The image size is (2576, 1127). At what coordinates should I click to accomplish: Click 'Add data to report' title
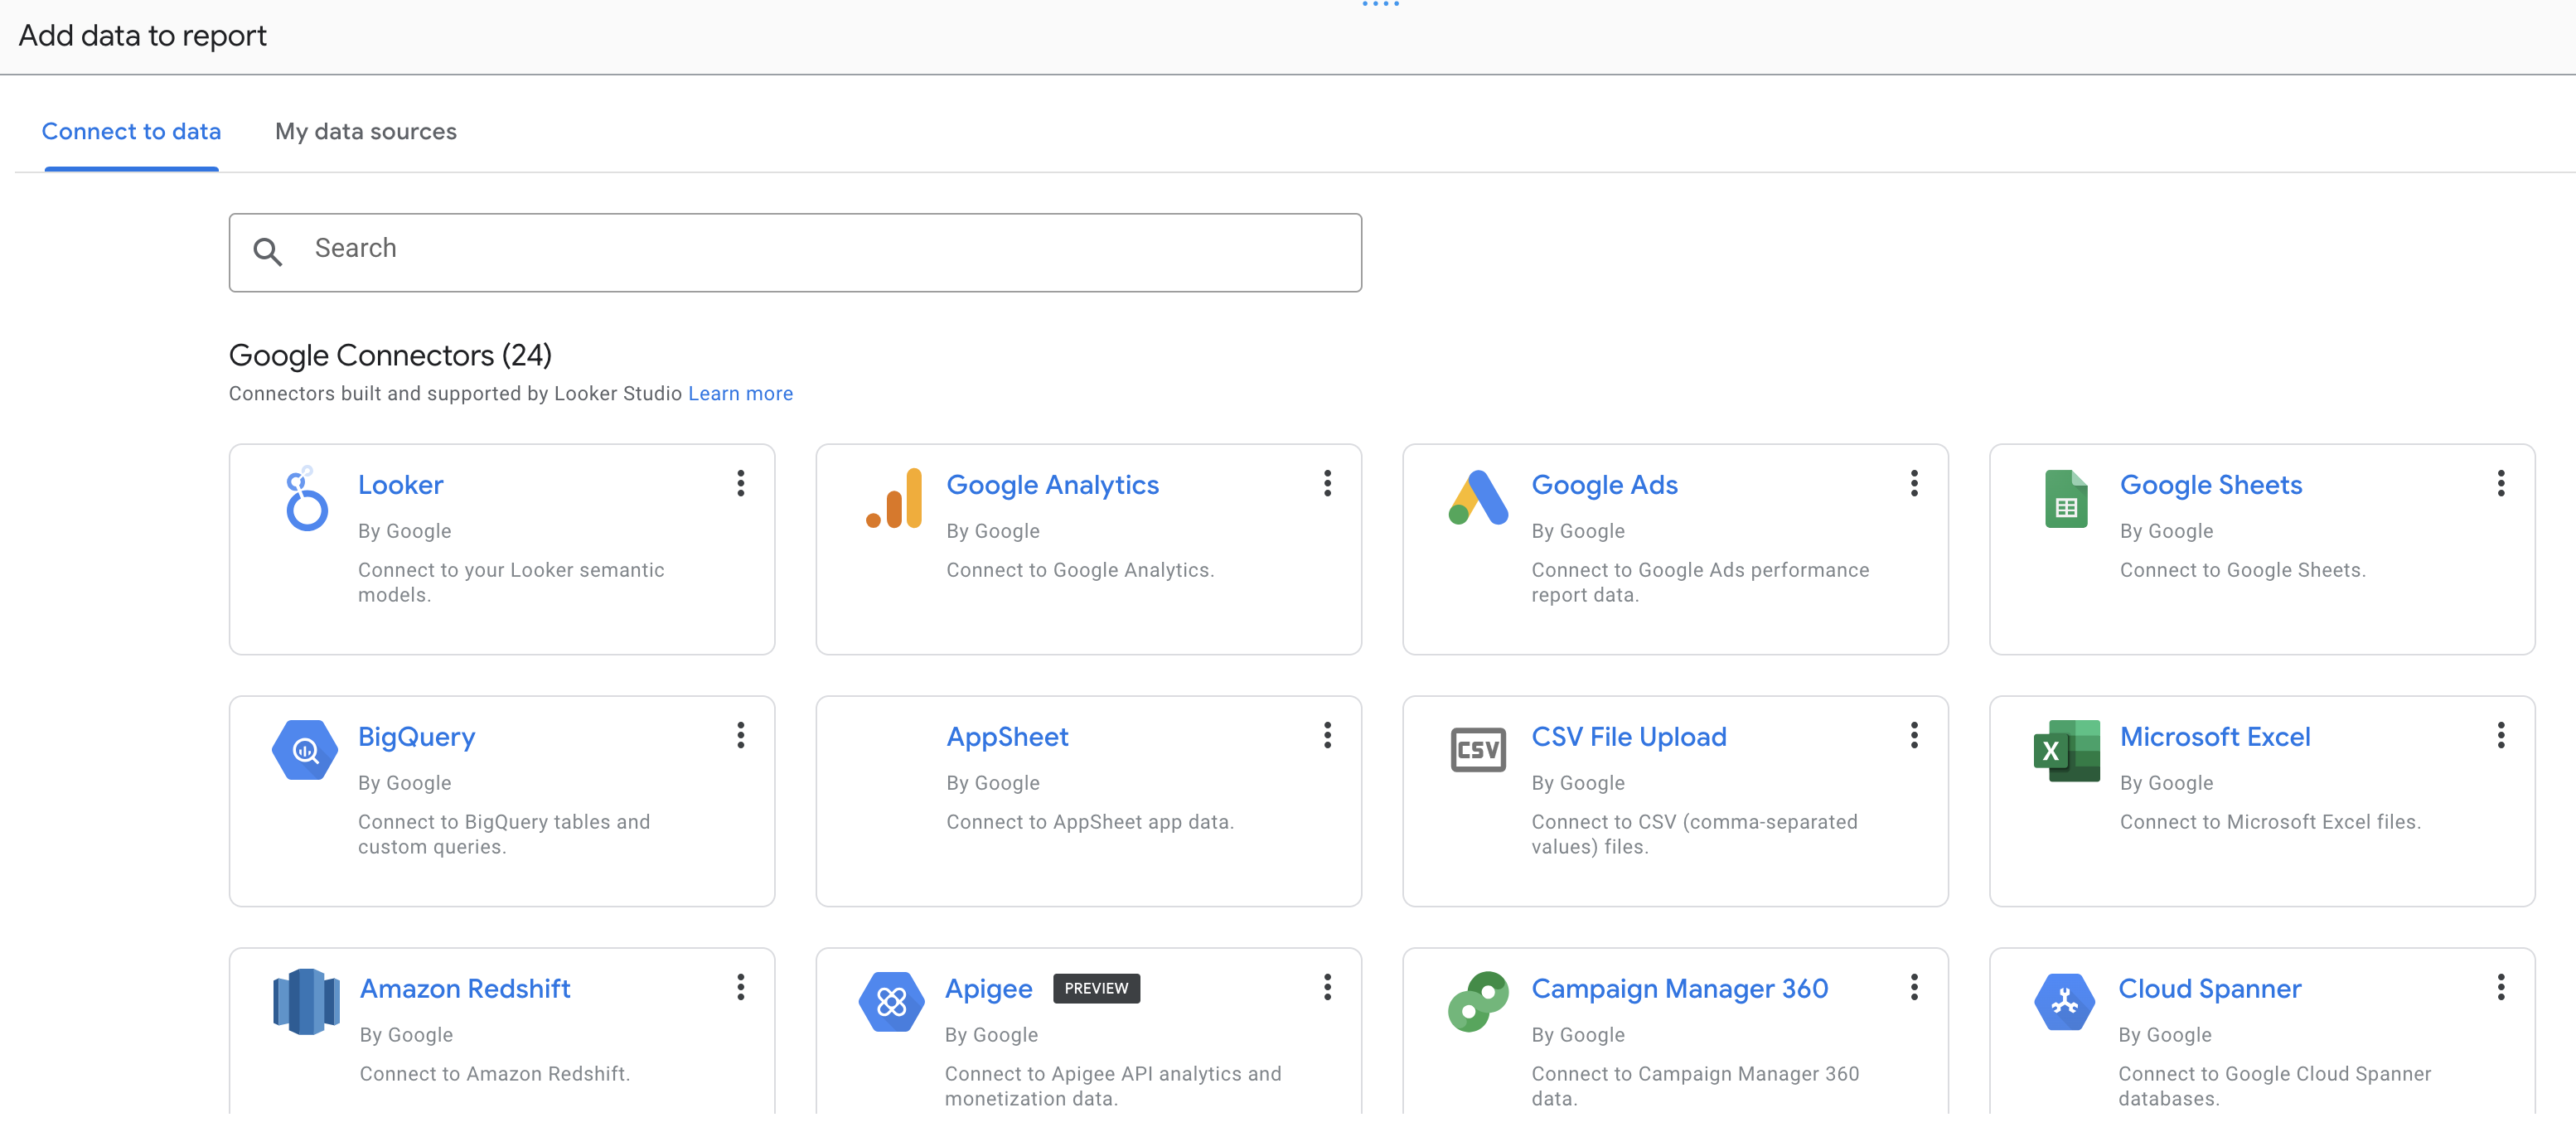142,36
